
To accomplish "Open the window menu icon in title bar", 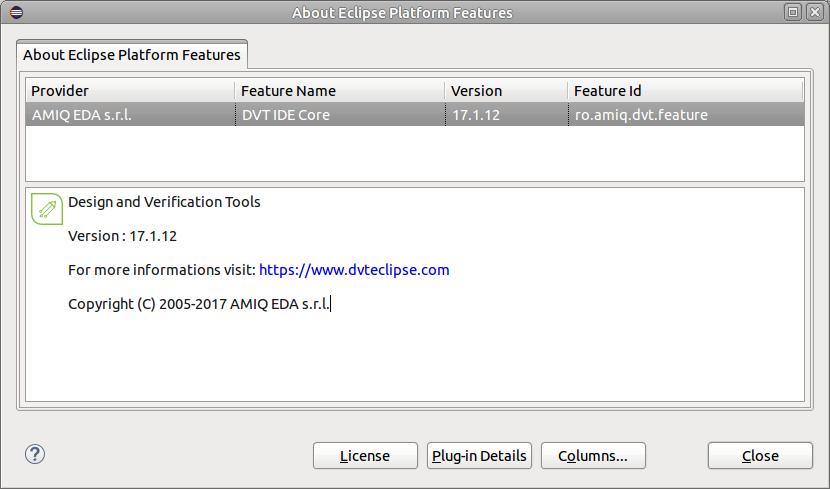I will 13,12.
